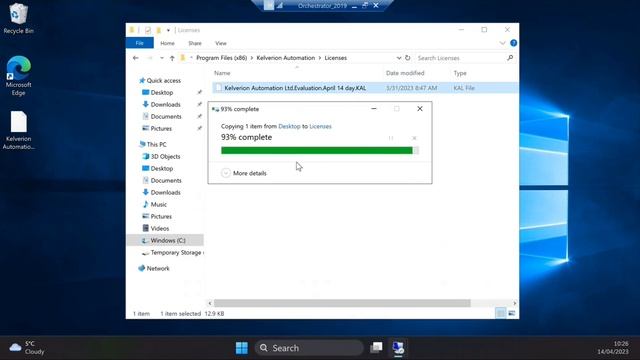The height and width of the screenshot is (360, 640).
Task: Select Network in navigation pane
Action: (158, 268)
